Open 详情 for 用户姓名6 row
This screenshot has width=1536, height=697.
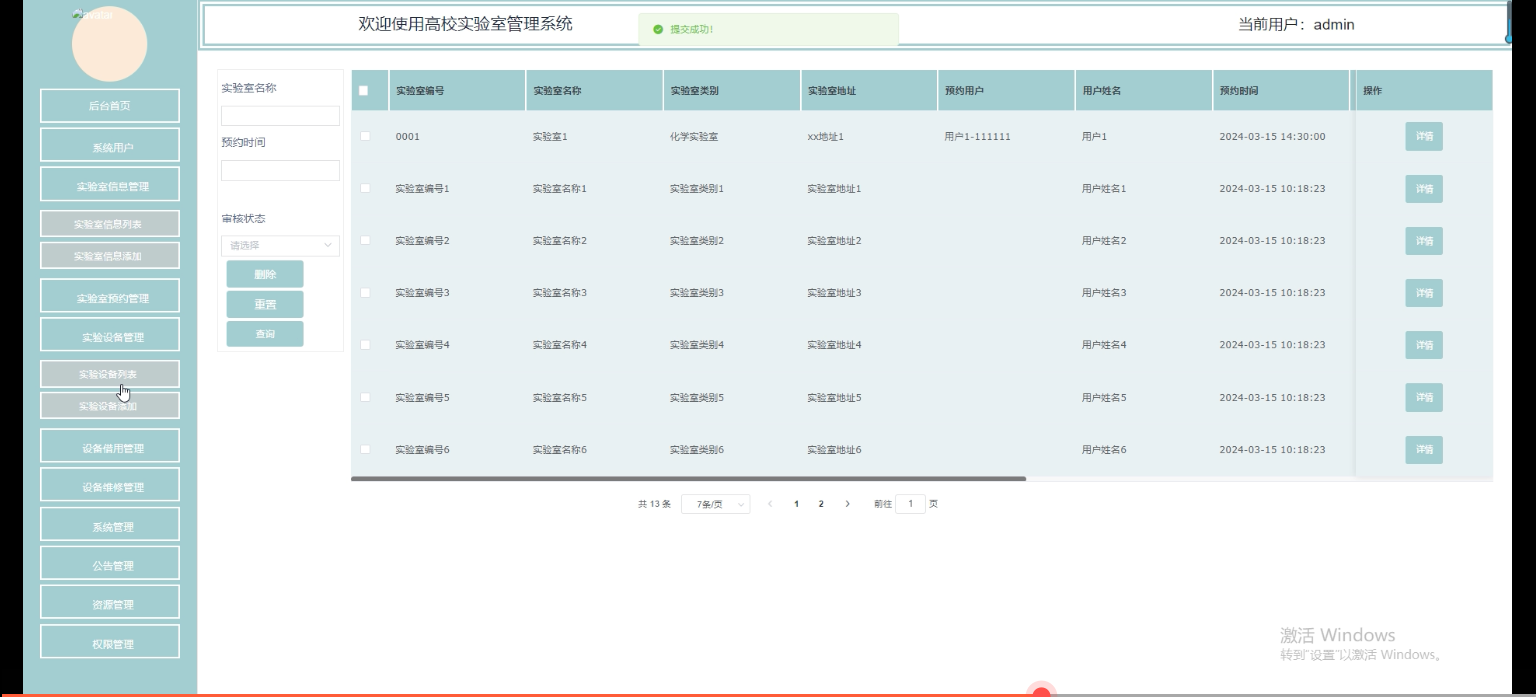coord(1424,449)
